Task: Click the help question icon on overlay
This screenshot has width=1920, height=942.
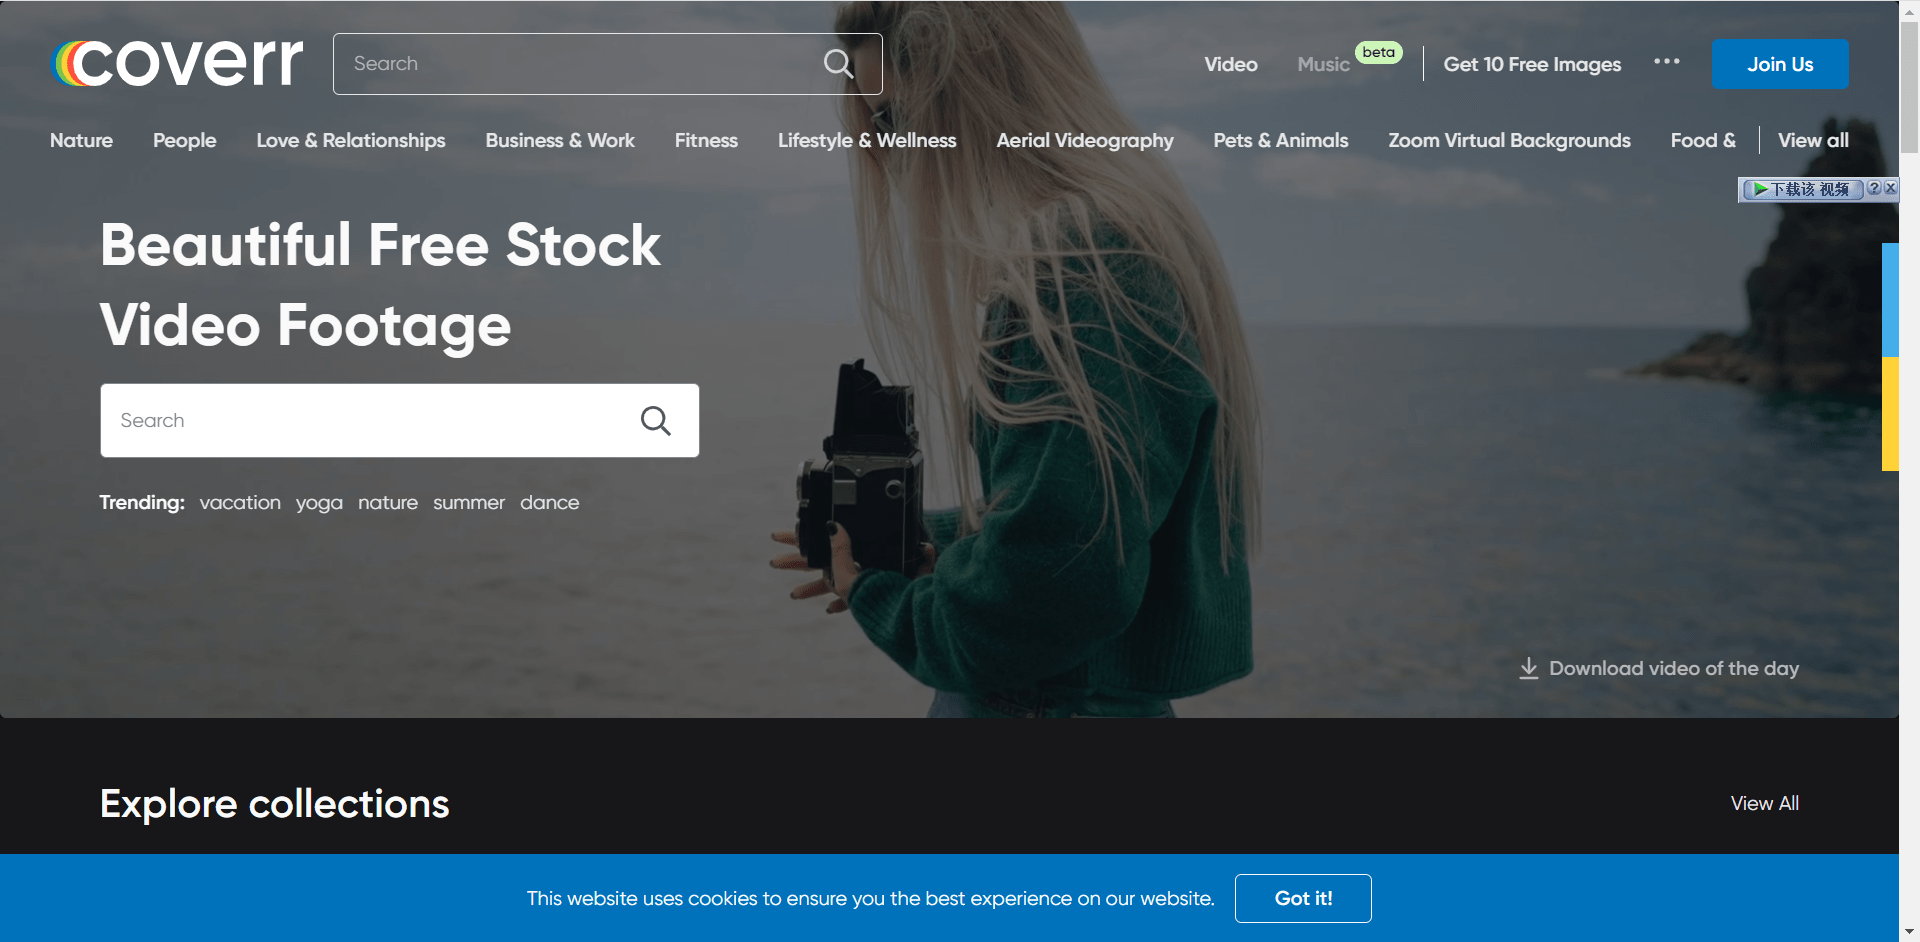Action: tap(1874, 188)
